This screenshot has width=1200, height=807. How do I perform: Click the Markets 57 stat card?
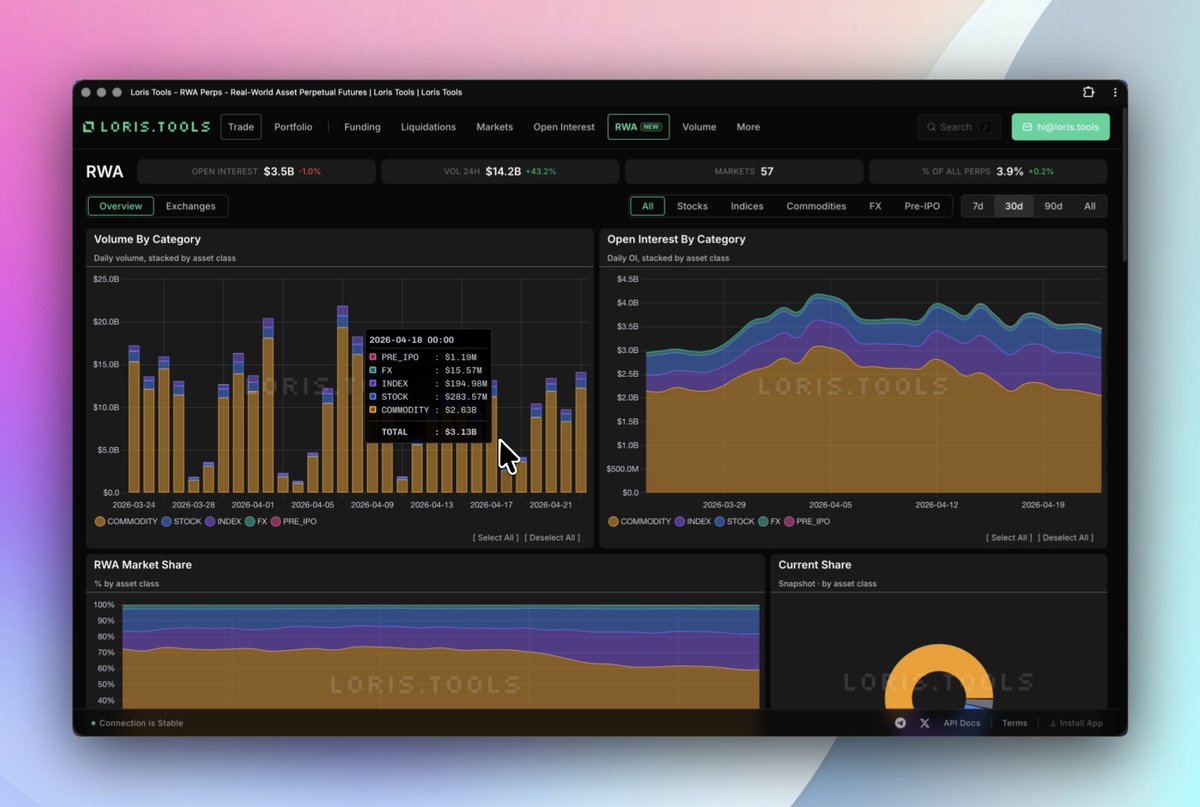coord(744,171)
